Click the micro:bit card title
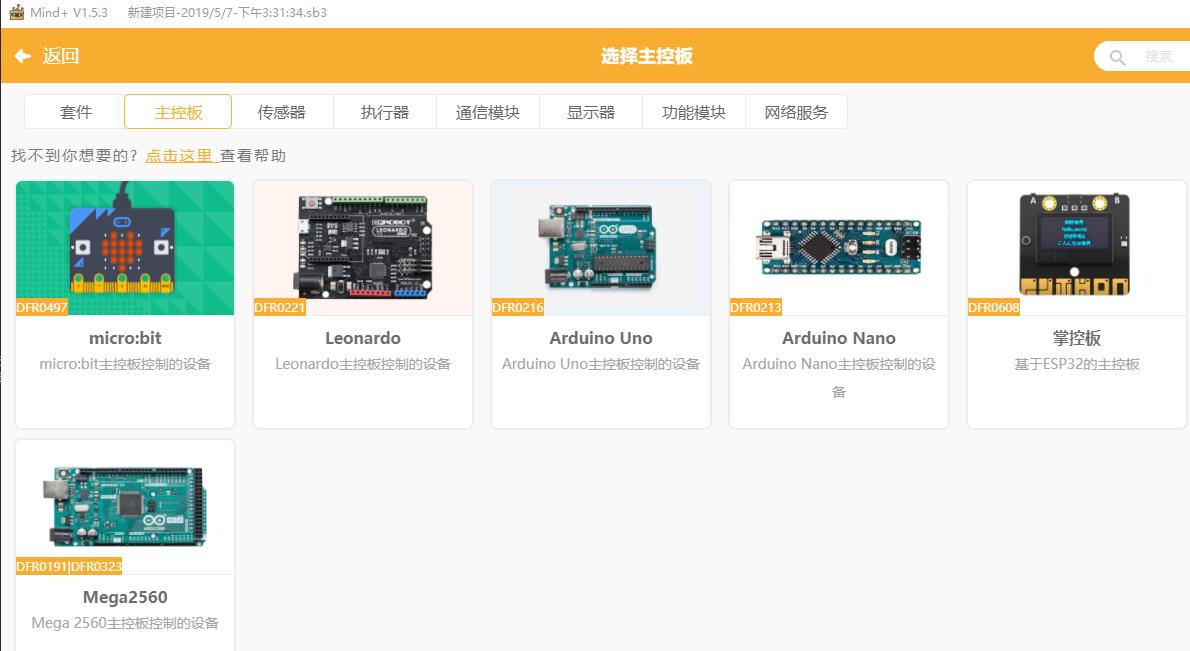This screenshot has width=1190, height=651. pyautogui.click(x=125, y=338)
